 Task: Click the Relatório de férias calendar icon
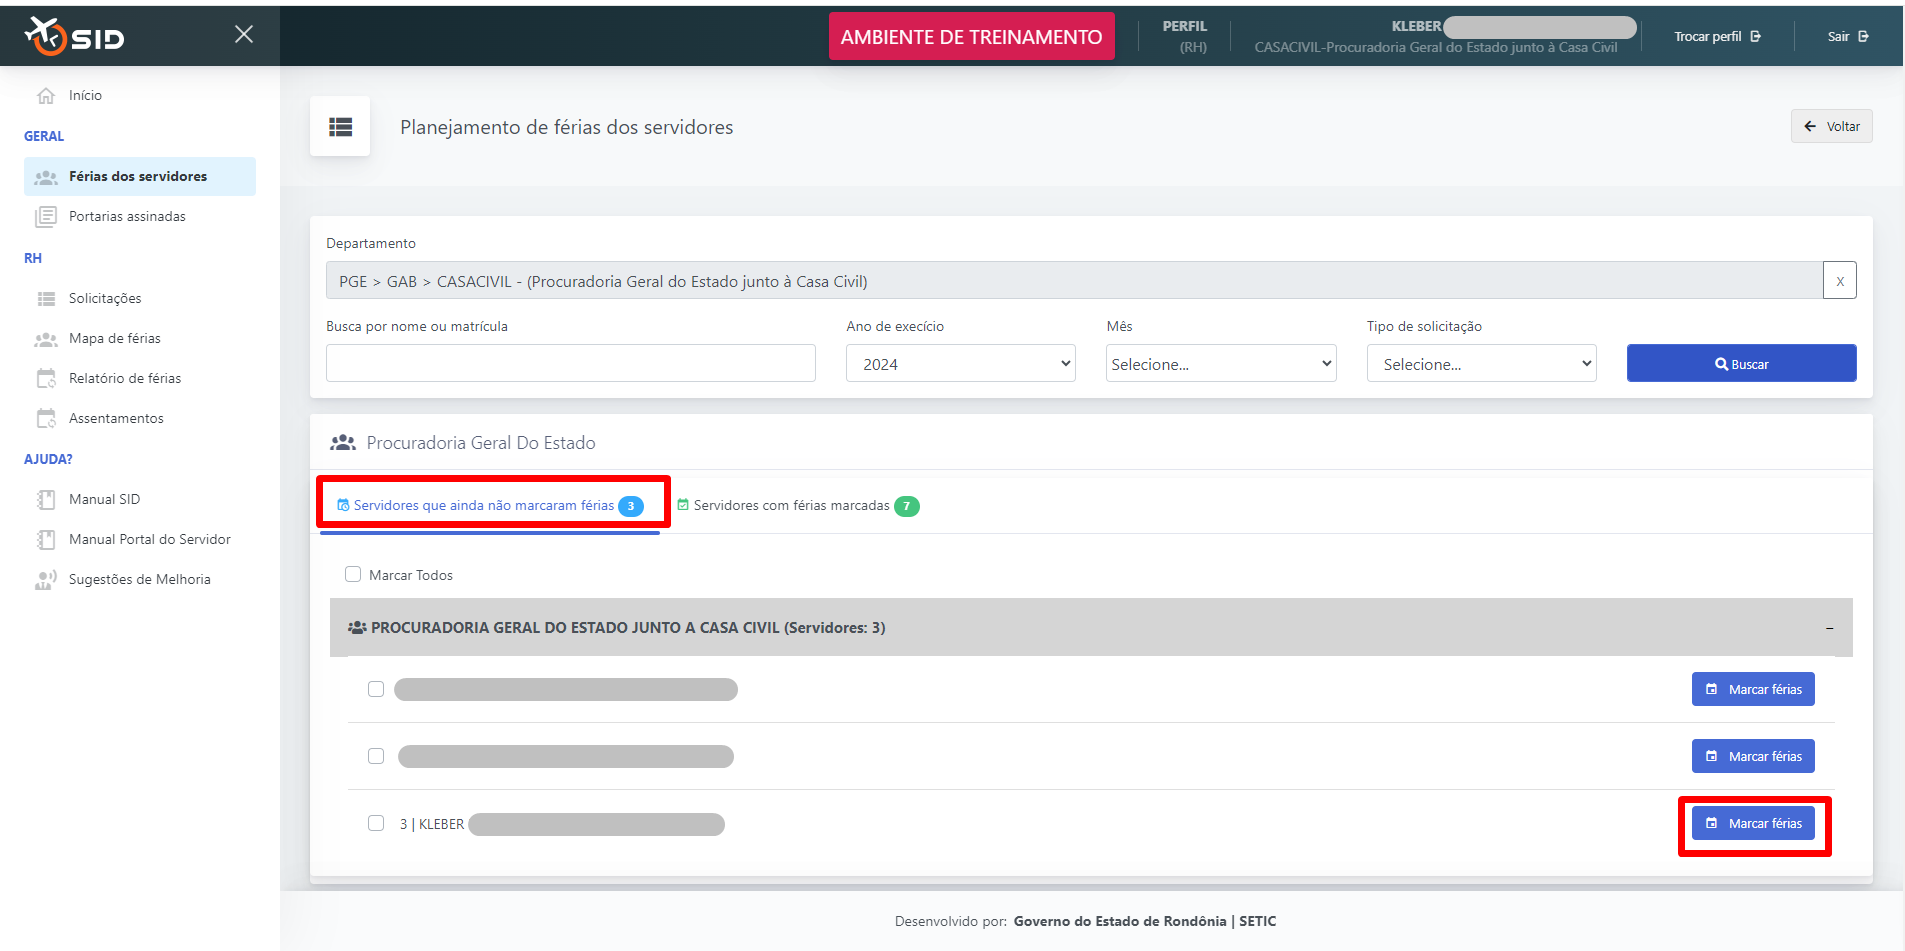point(46,379)
